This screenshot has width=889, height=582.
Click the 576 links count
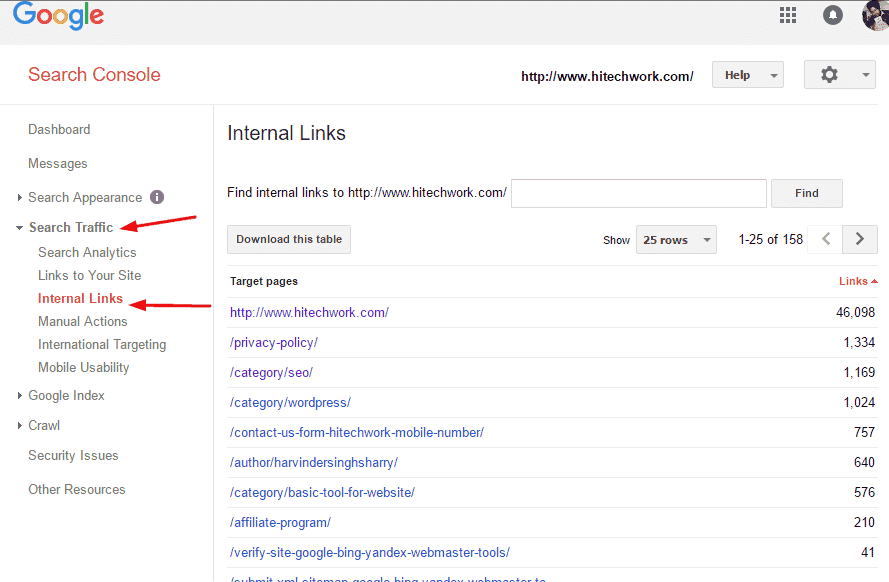coord(864,493)
